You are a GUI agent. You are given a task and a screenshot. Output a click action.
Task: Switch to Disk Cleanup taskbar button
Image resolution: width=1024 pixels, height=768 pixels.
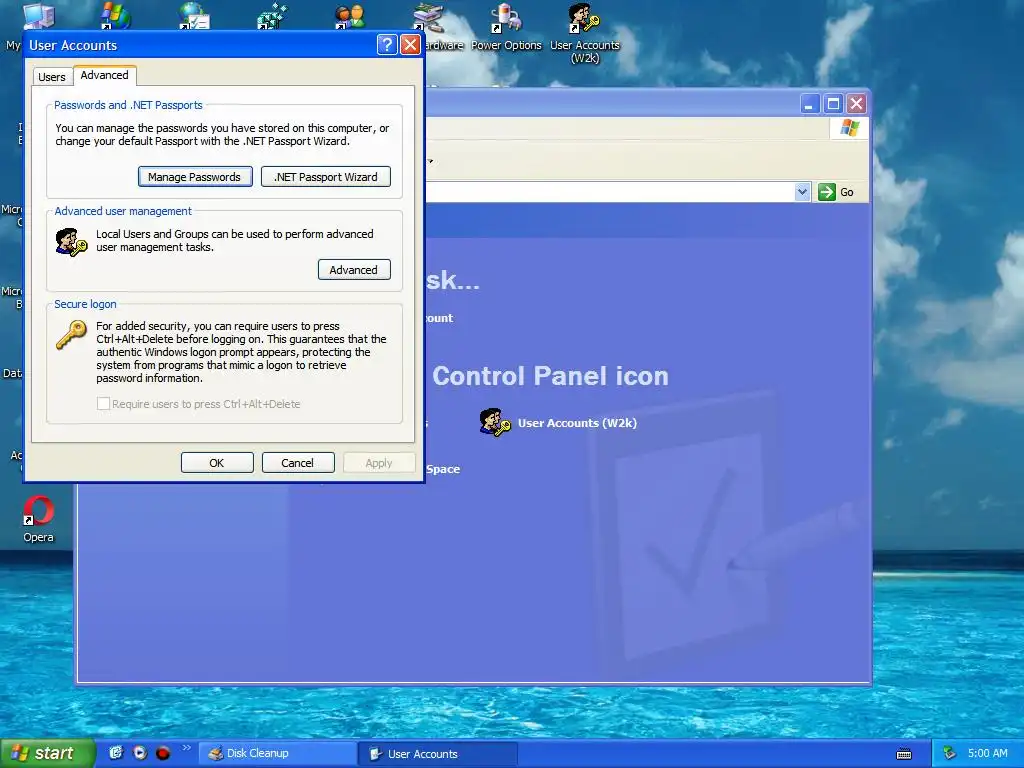point(277,754)
